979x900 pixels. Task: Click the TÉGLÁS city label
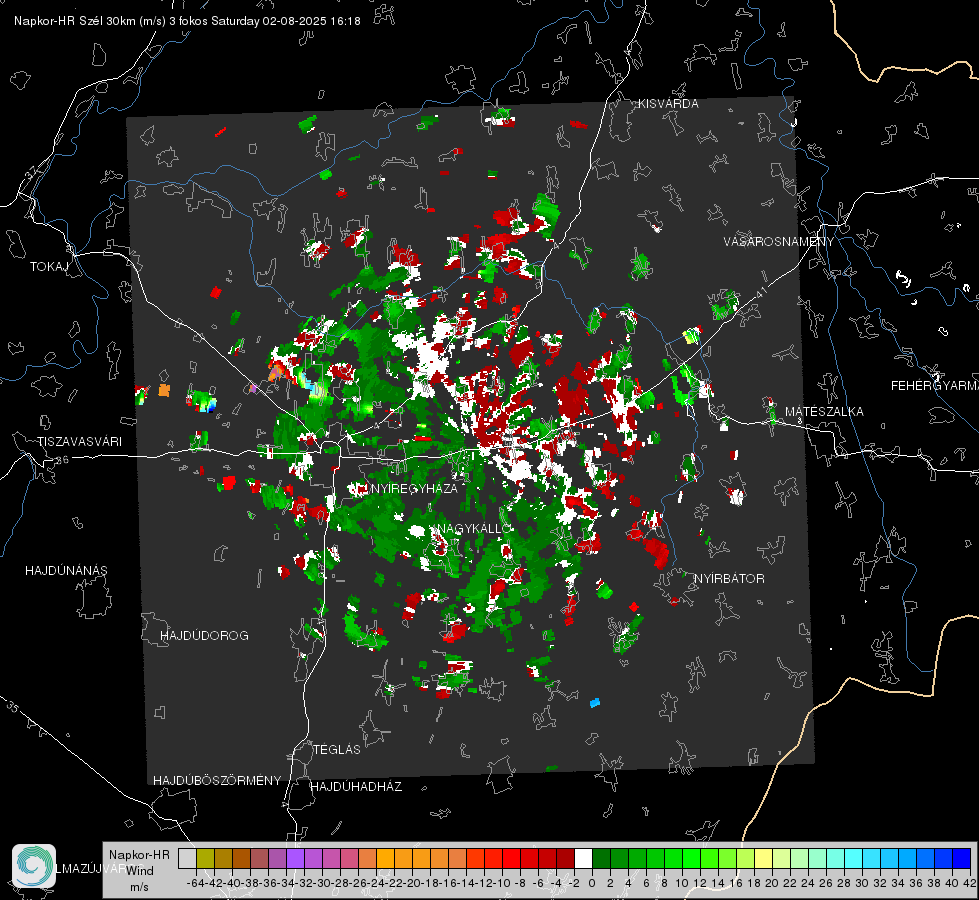pyautogui.click(x=337, y=749)
